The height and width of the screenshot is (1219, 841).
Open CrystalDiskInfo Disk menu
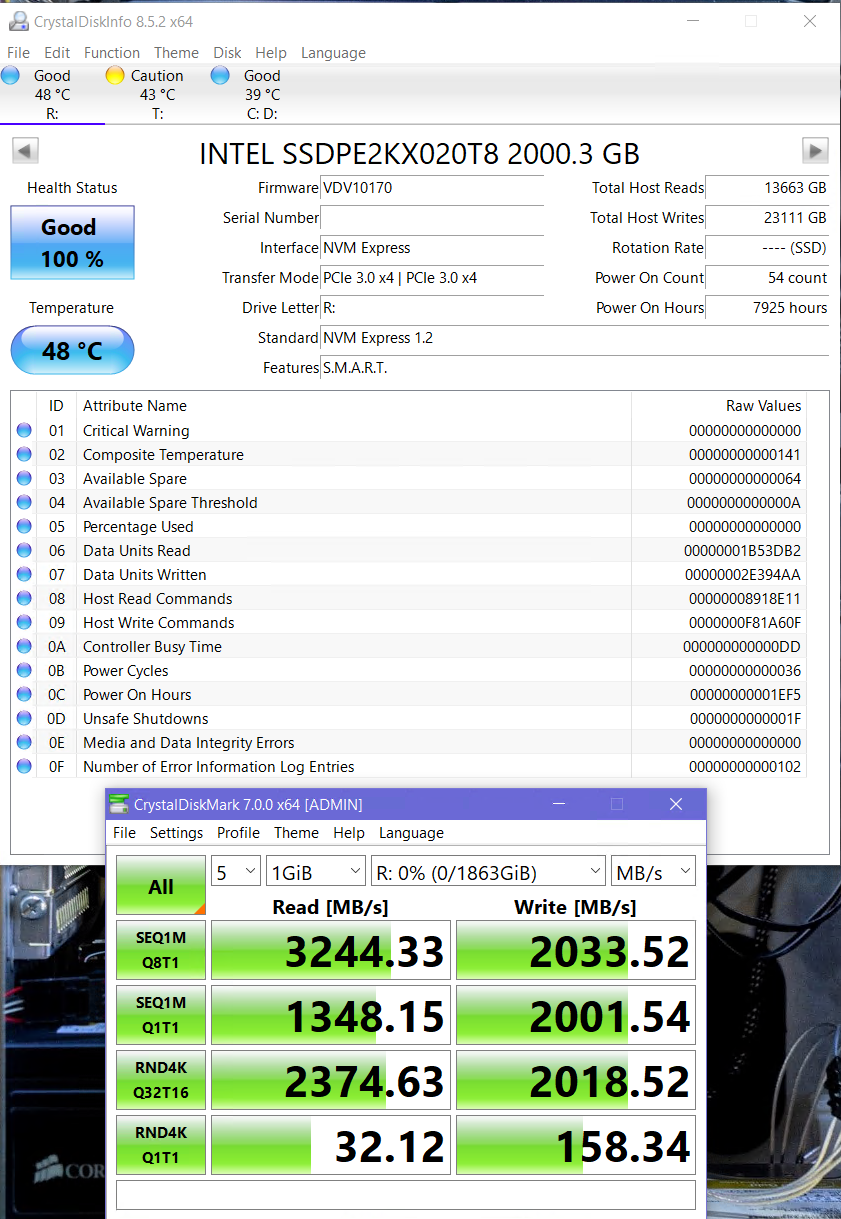click(x=227, y=53)
